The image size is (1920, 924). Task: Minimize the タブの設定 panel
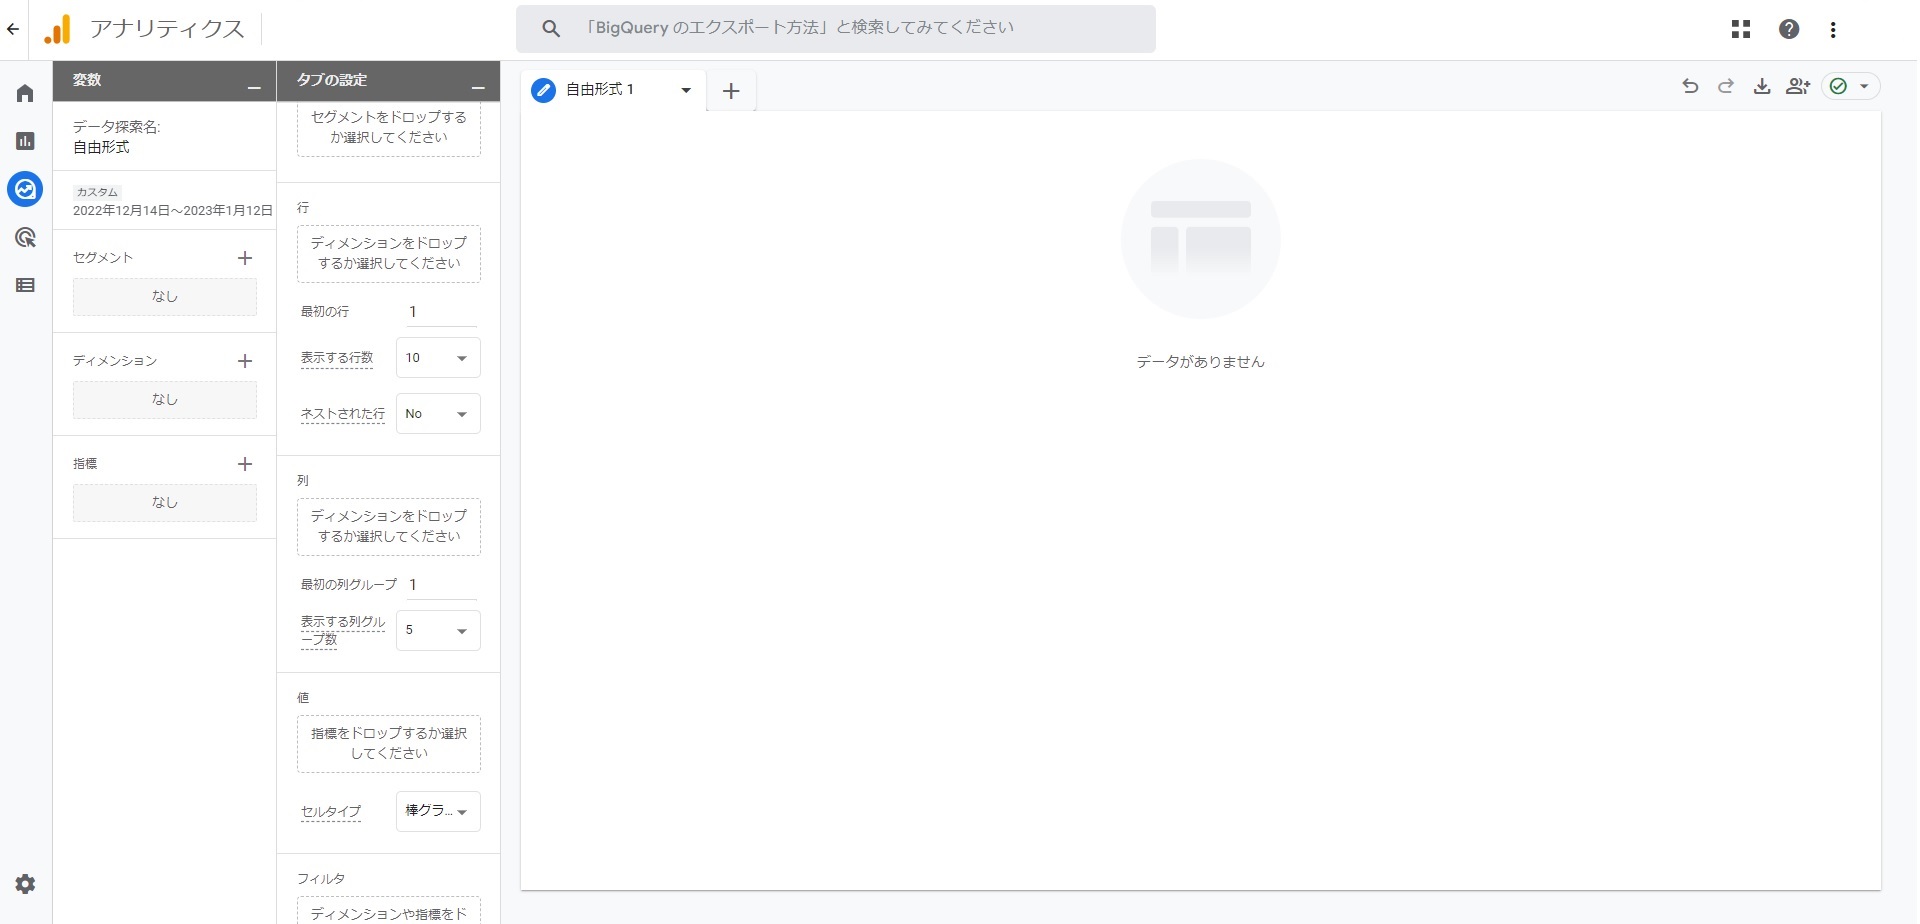tap(478, 88)
